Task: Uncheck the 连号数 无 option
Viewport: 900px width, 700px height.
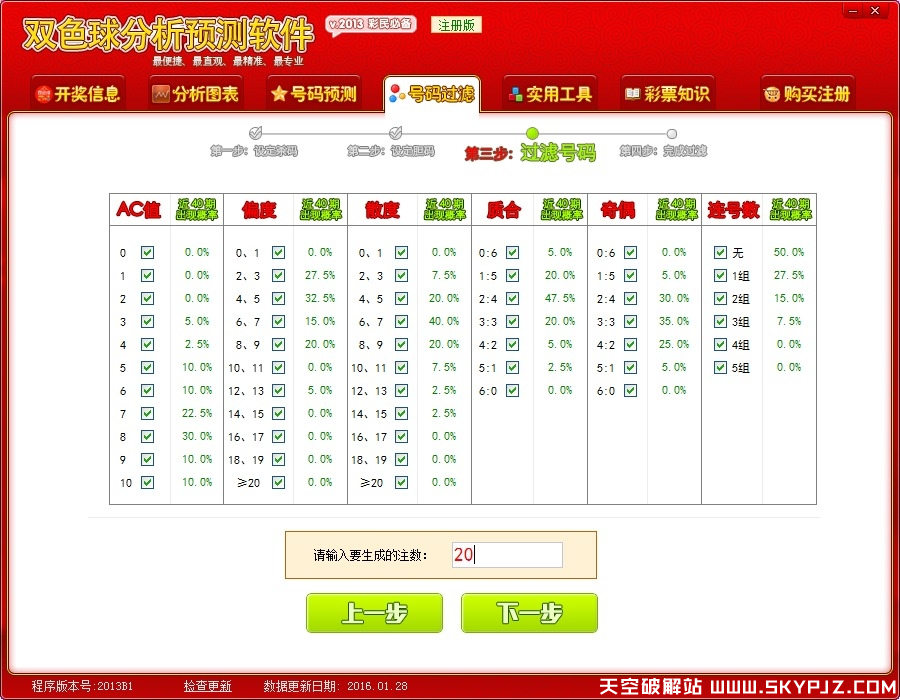Action: pos(720,253)
